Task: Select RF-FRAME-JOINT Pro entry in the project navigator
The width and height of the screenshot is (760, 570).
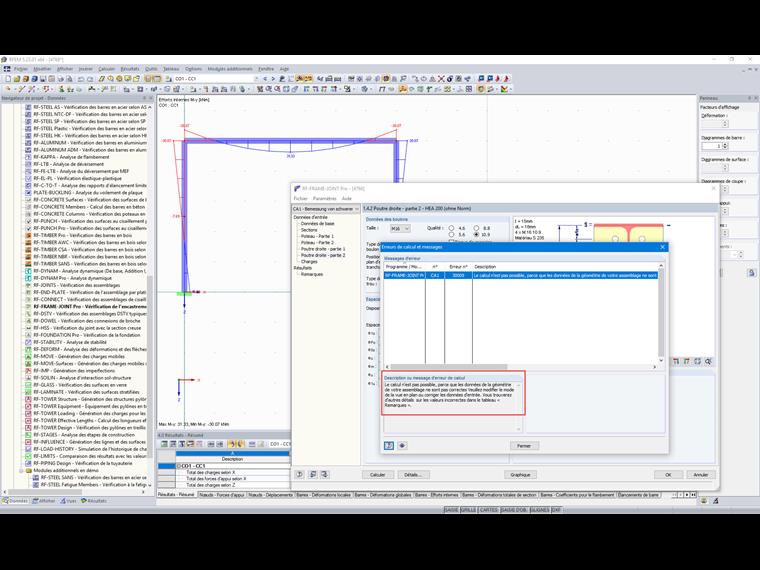Action: pyautogui.click(x=90, y=307)
